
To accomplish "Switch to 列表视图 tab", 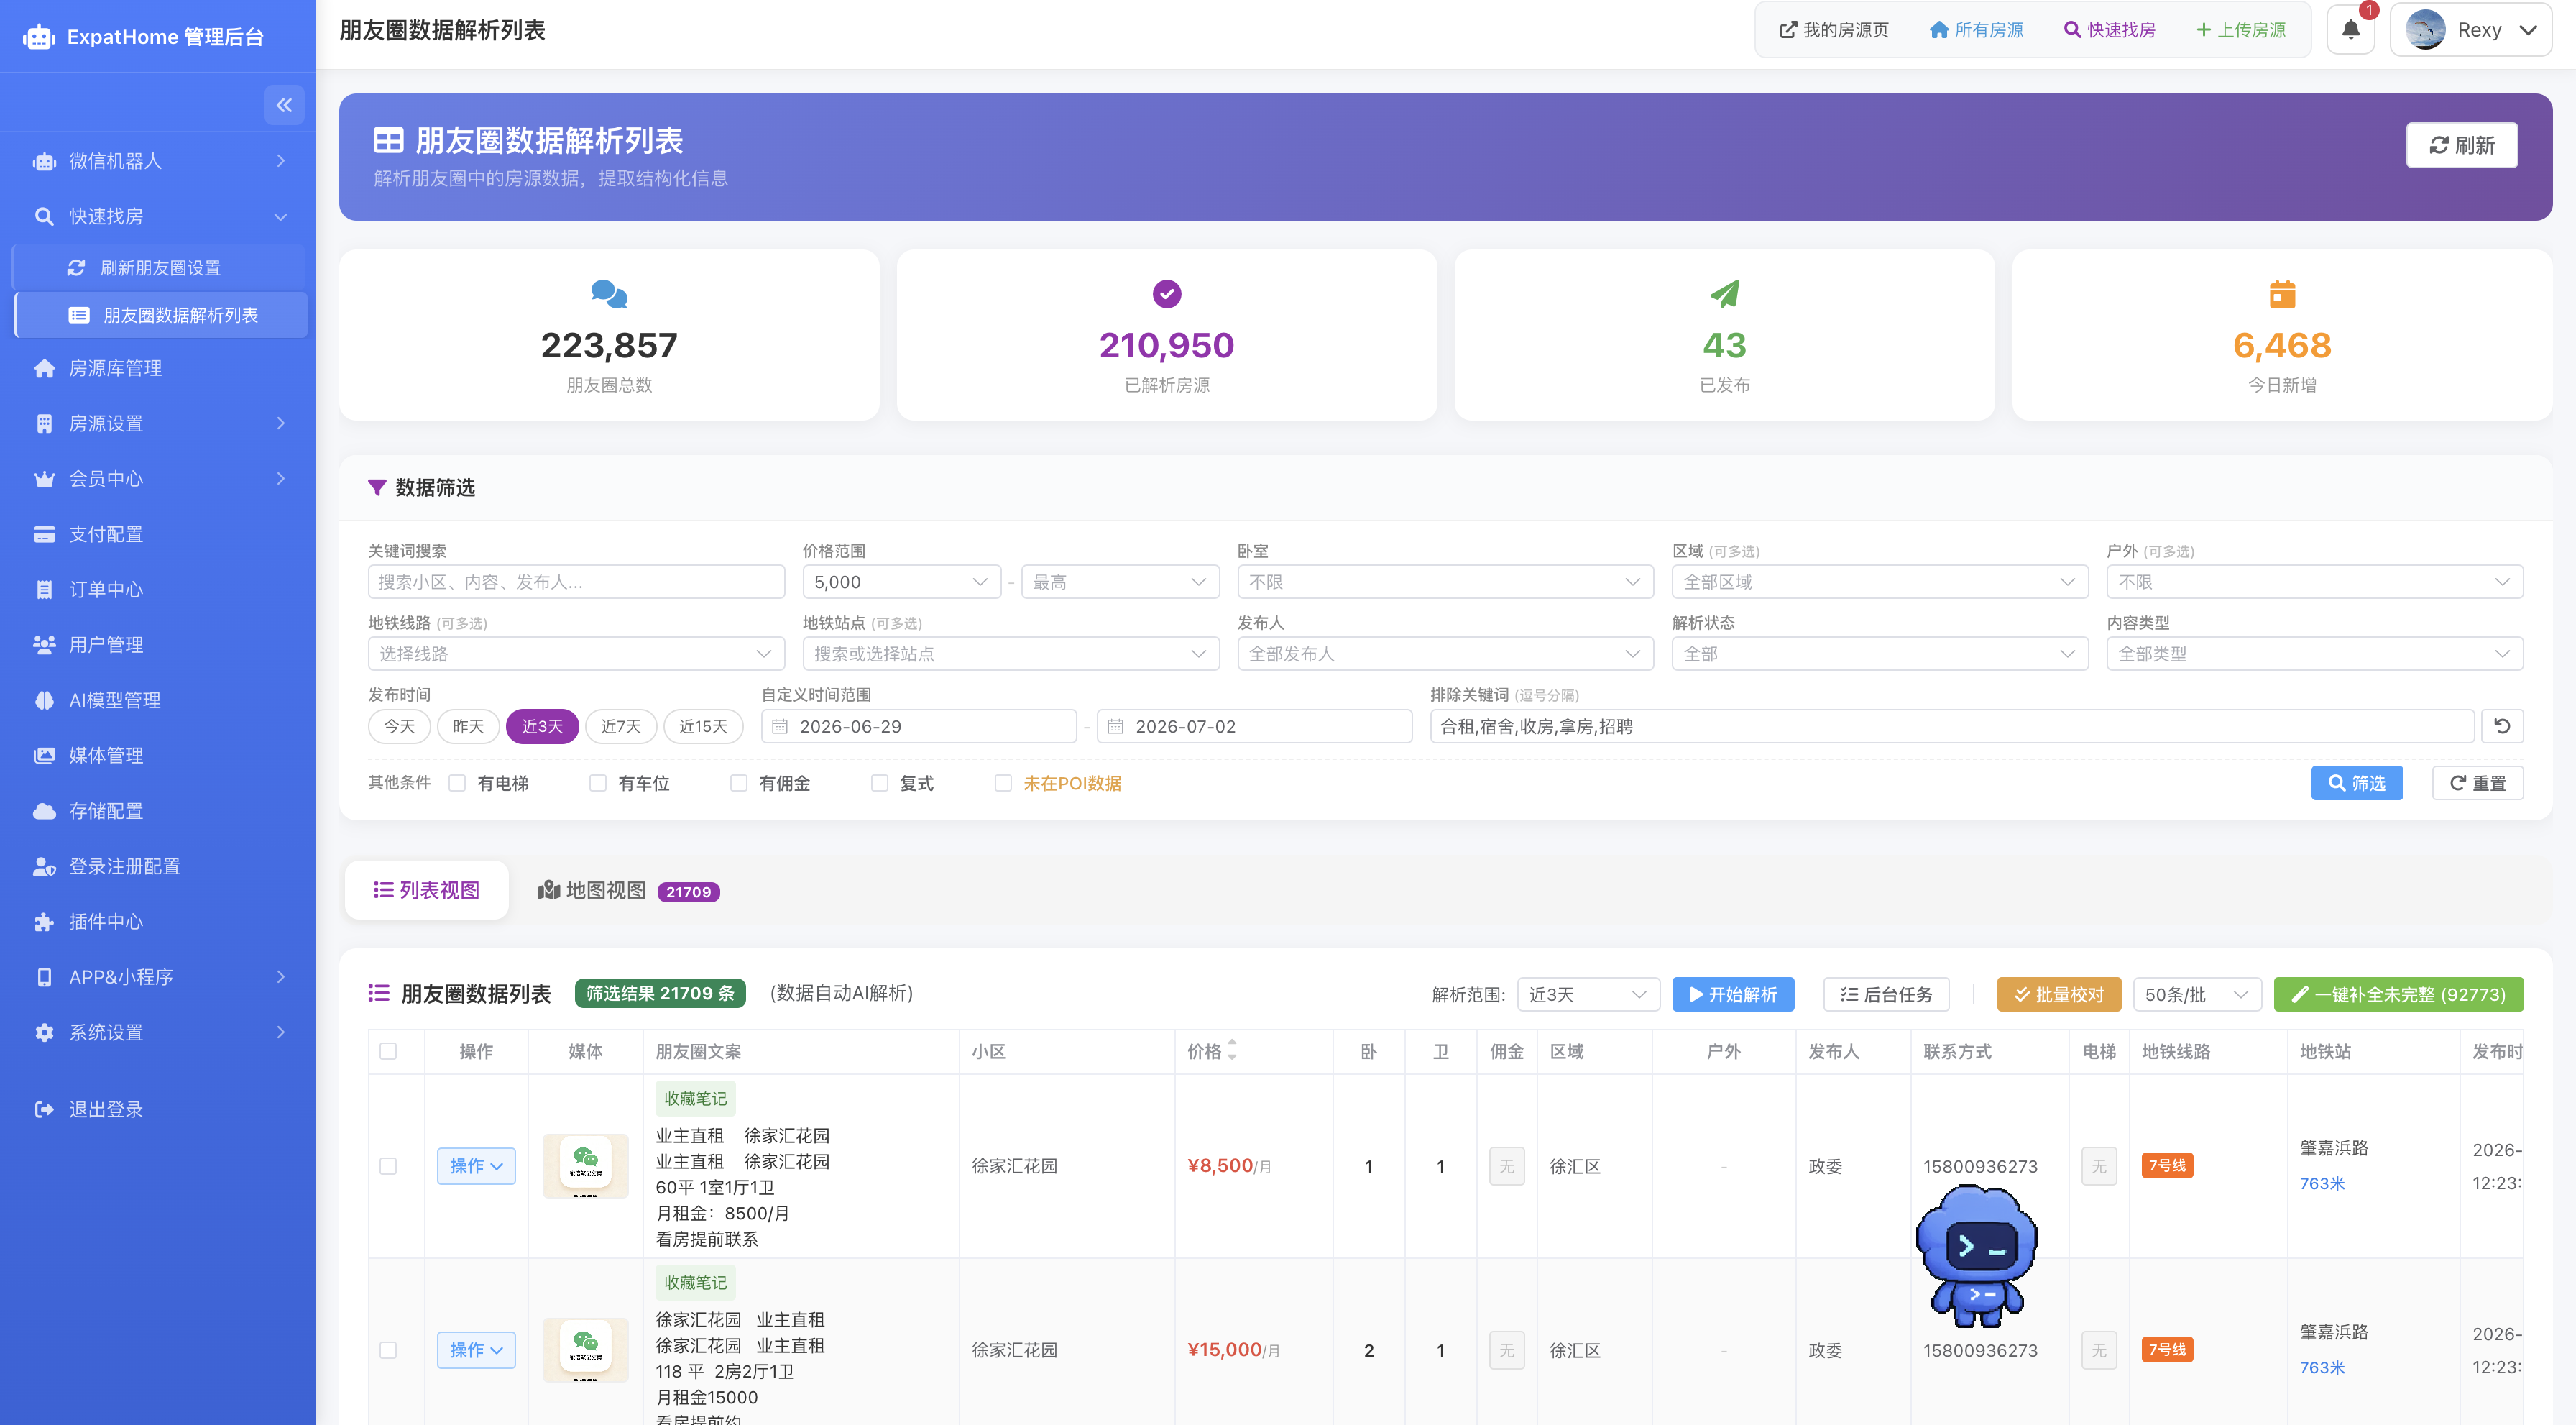I will [x=427, y=890].
